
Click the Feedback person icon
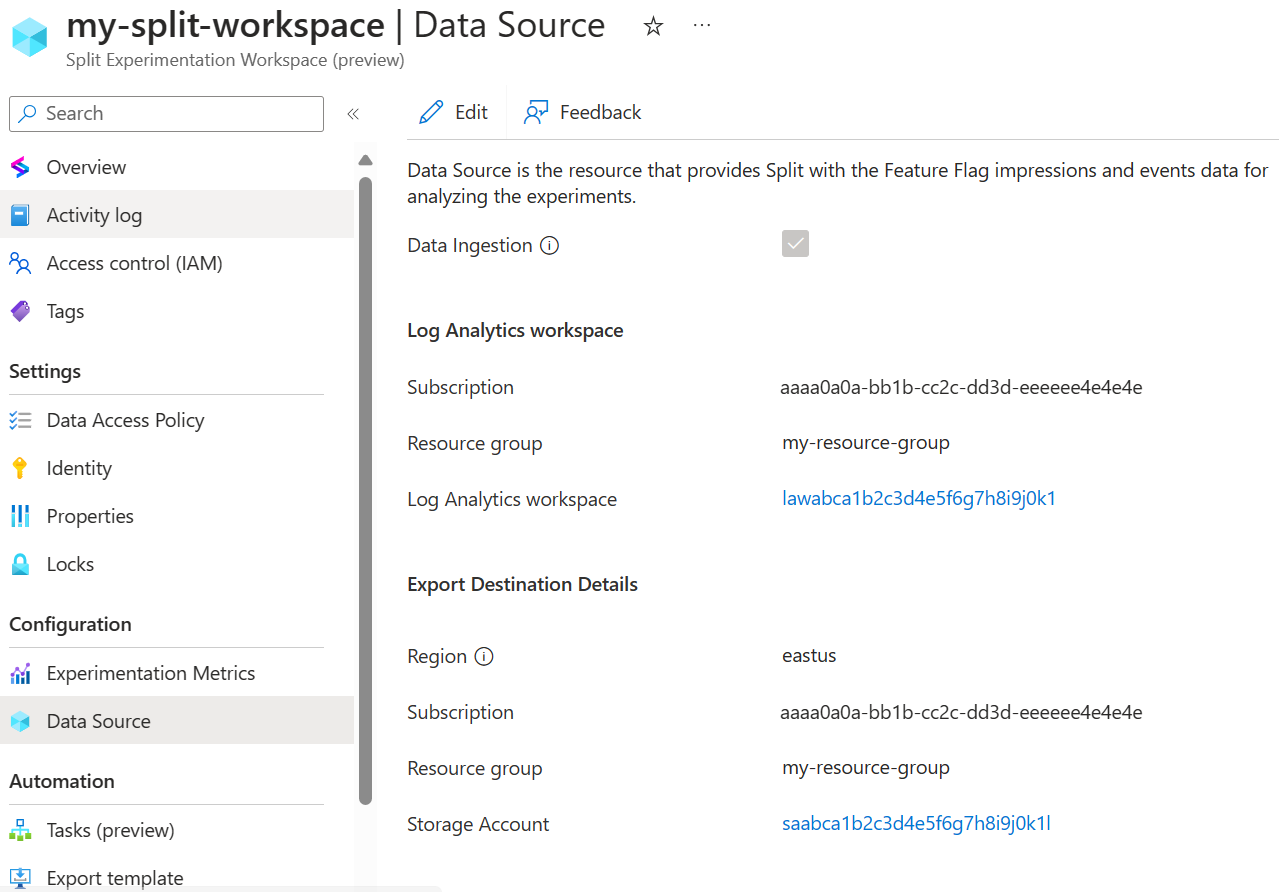pos(536,112)
